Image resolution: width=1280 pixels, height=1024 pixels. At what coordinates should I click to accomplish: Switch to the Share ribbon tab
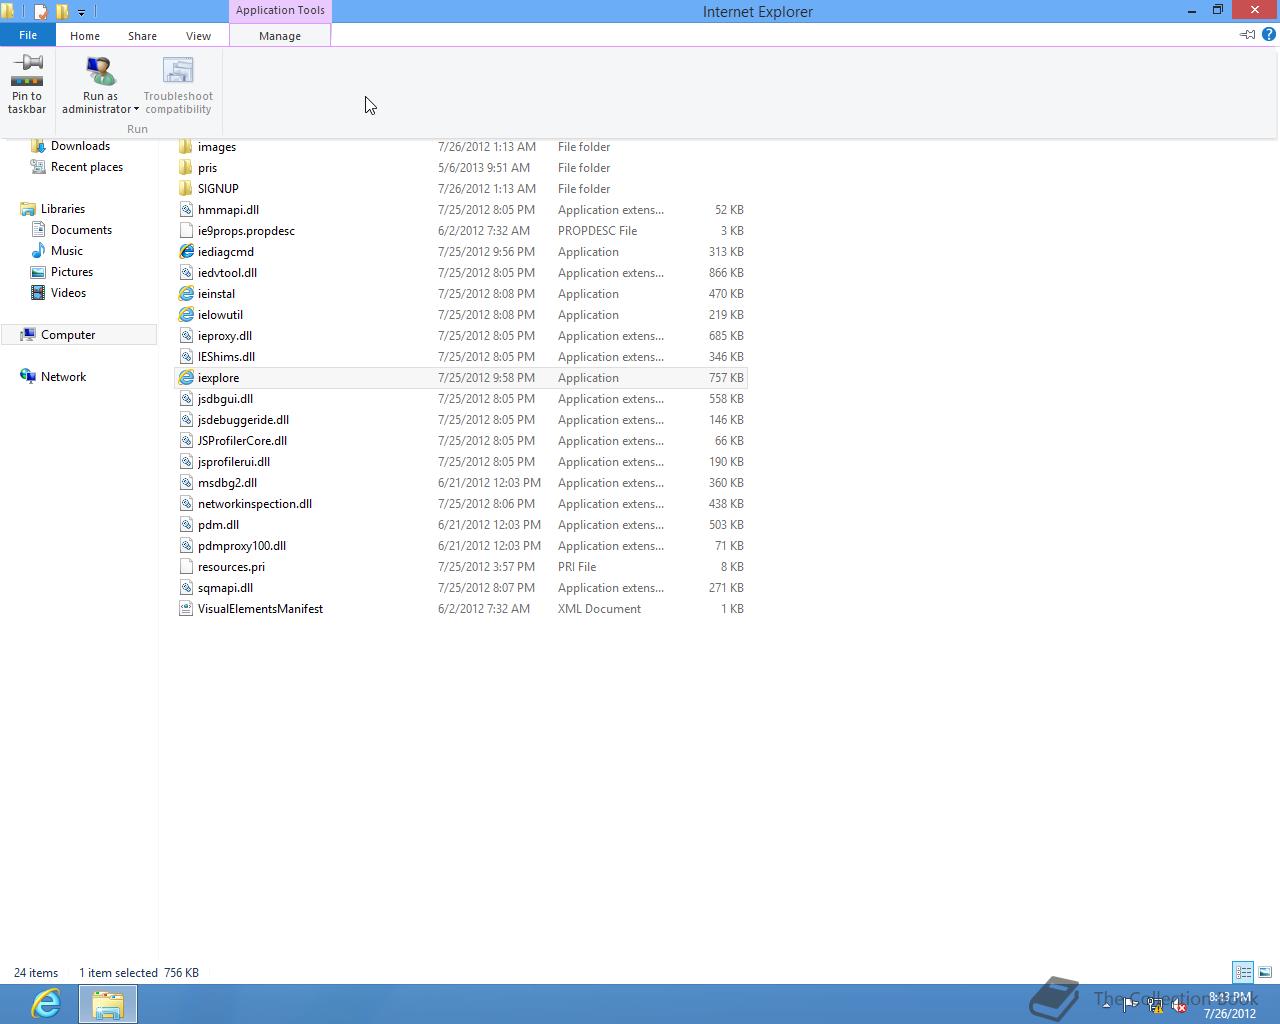(x=142, y=35)
